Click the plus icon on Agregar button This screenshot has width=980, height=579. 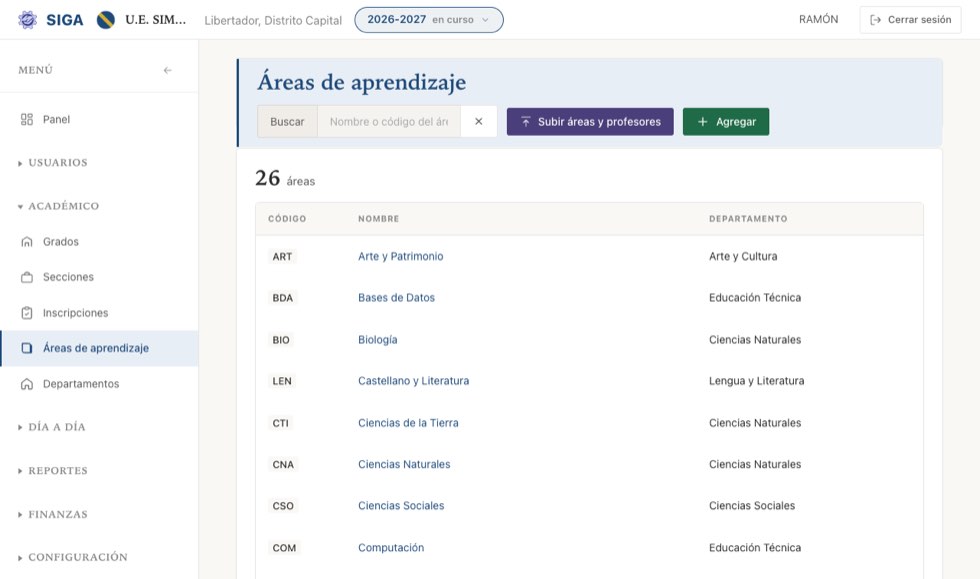point(702,121)
